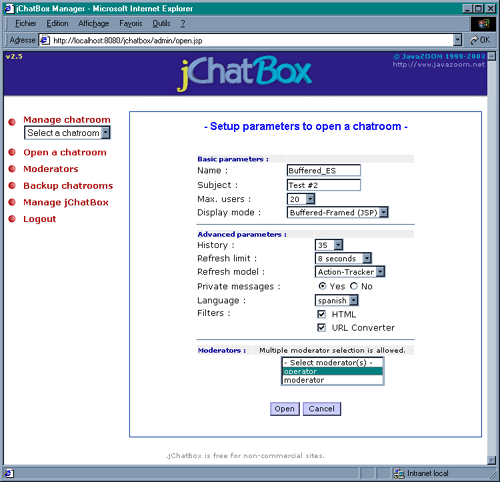
Task: Click the Cancel button
Action: point(322,409)
